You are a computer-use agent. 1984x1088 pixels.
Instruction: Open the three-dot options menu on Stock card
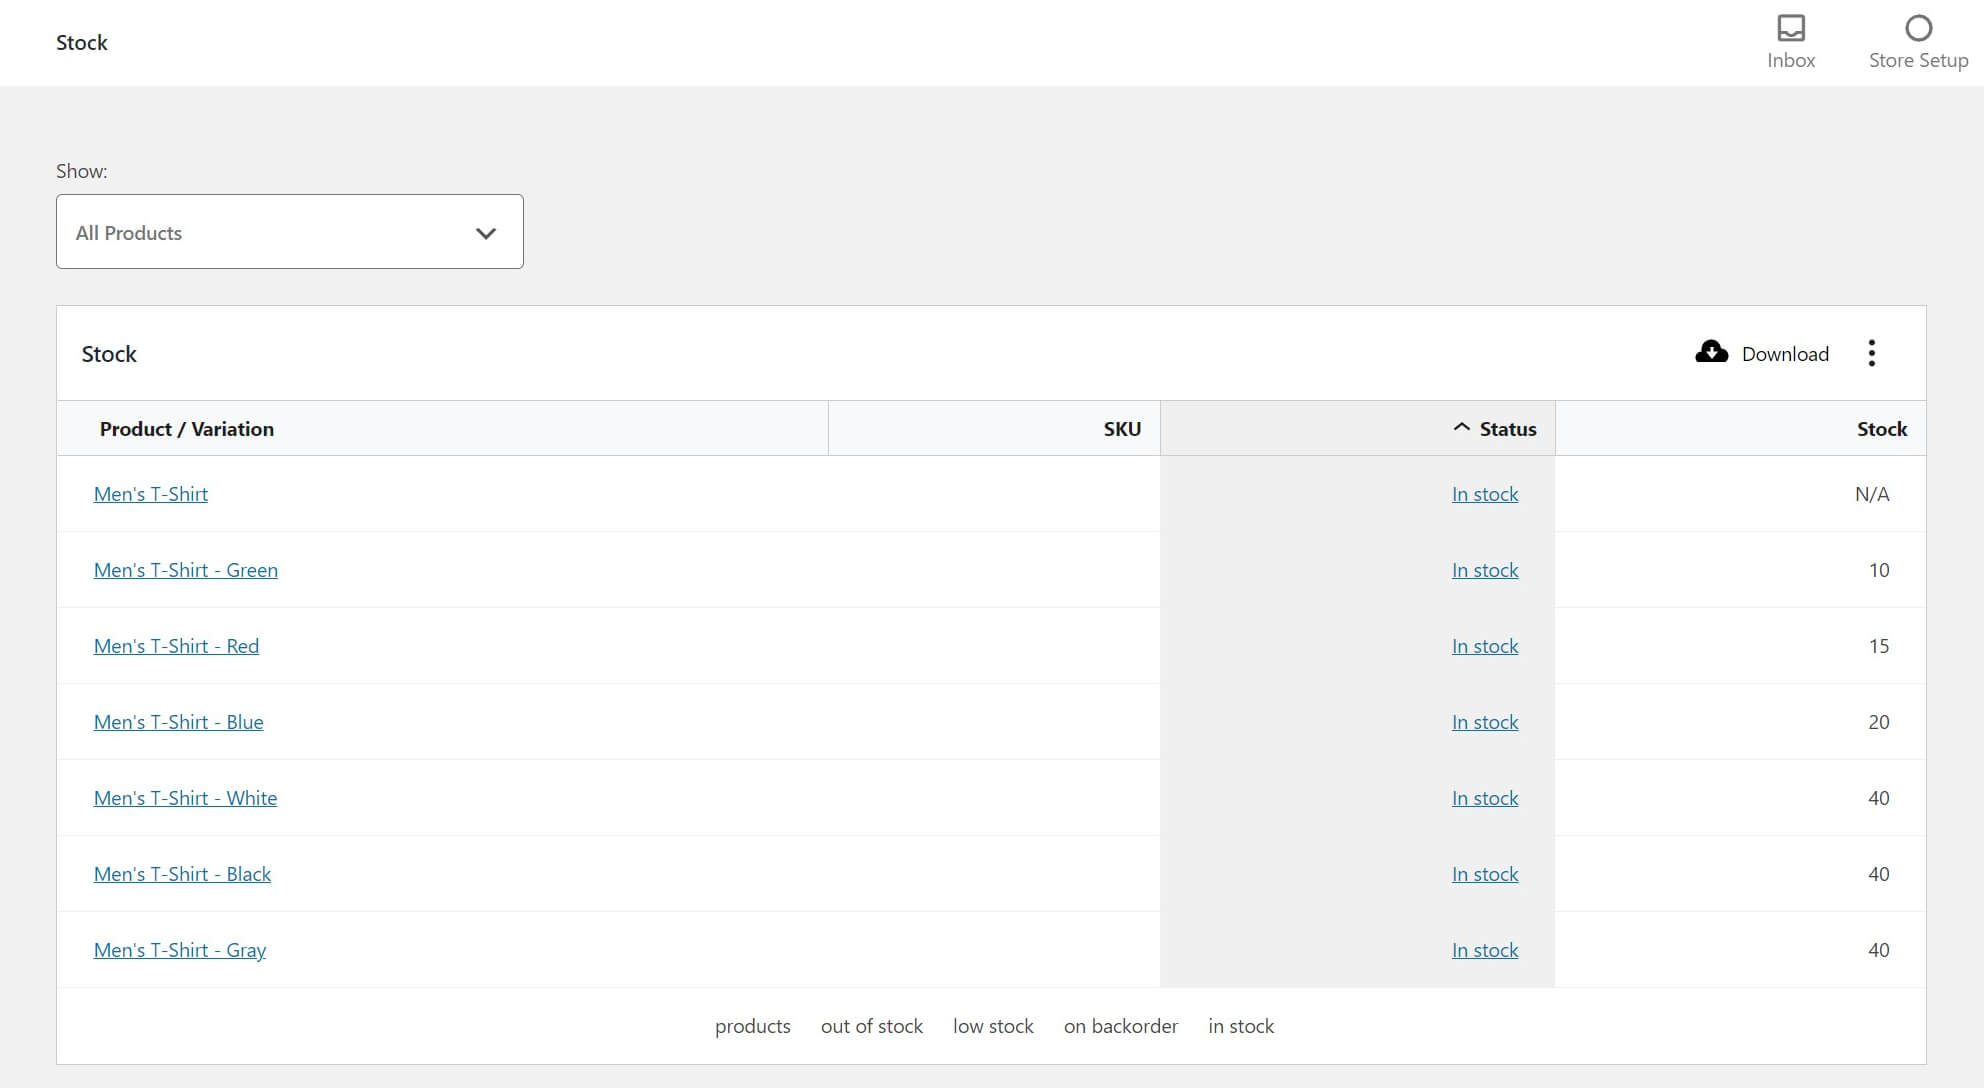point(1872,353)
